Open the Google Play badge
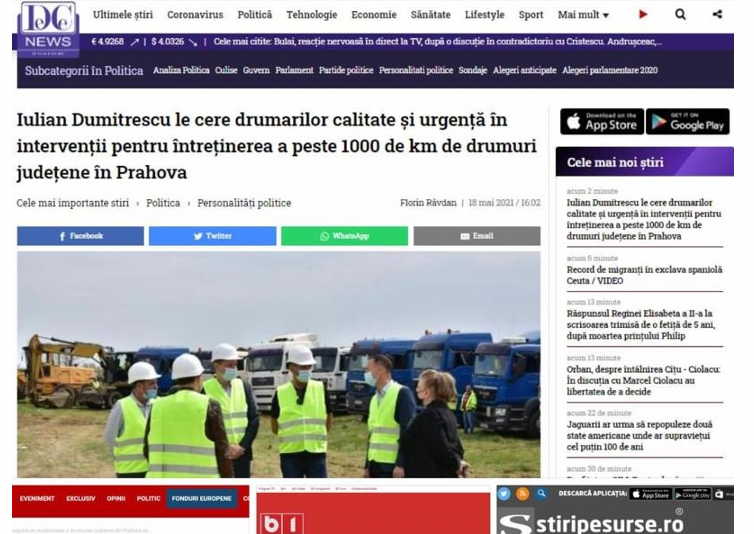The width and height of the screenshot is (754, 534). (x=688, y=121)
